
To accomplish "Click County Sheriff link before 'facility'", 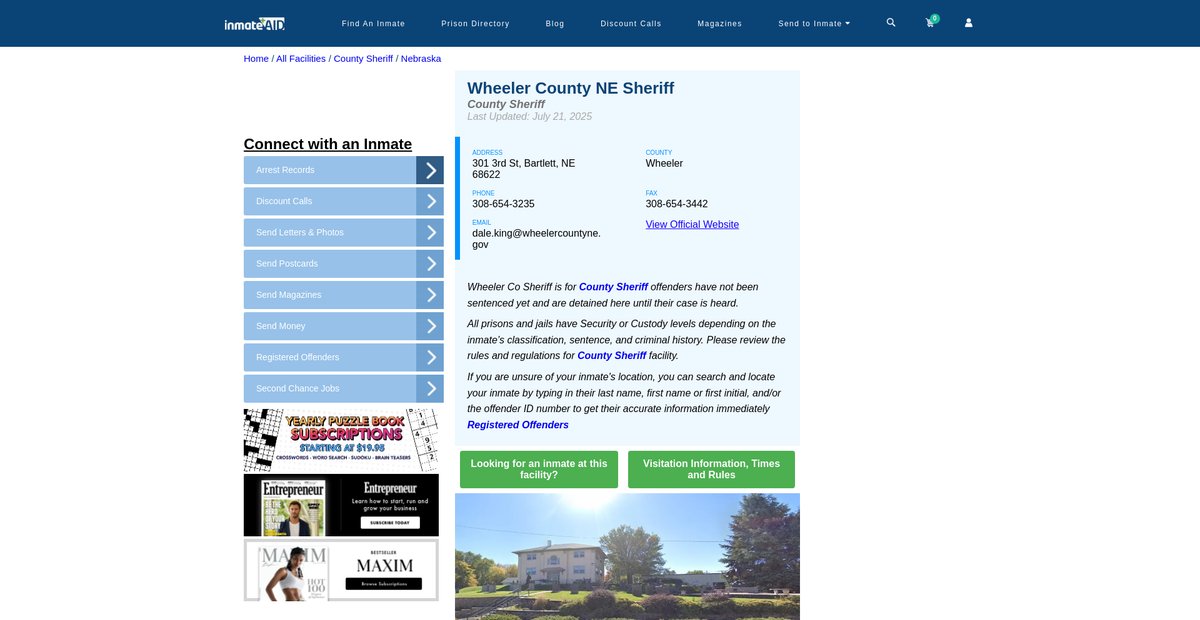I will (x=612, y=355).
